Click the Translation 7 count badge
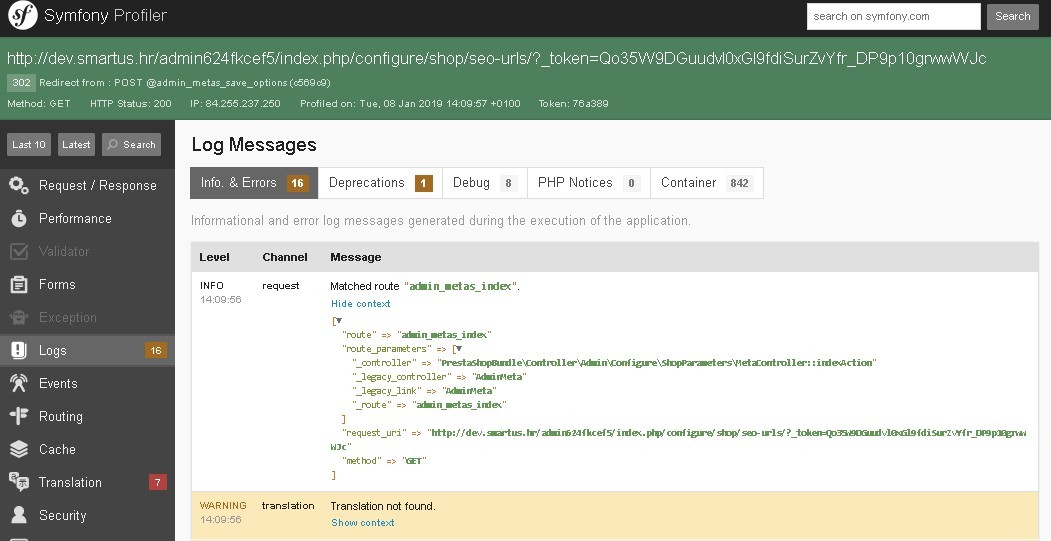This screenshot has width=1051, height=541. coord(158,482)
